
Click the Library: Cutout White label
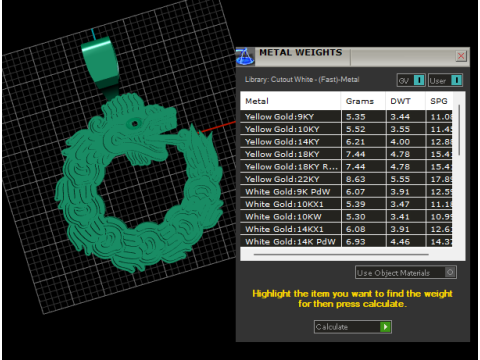[x=302, y=80]
